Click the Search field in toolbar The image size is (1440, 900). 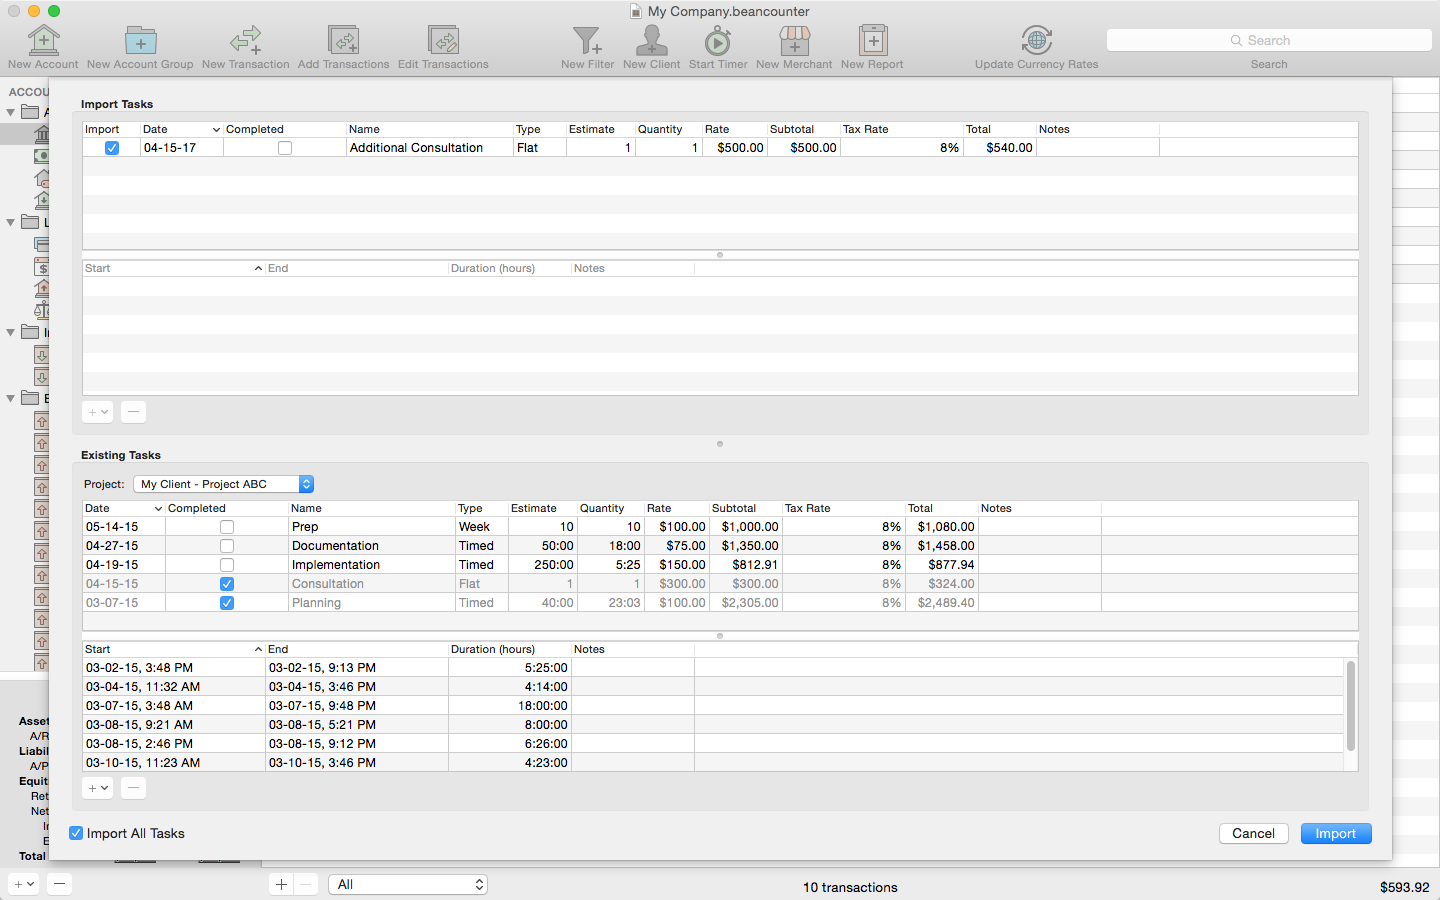point(1269,40)
